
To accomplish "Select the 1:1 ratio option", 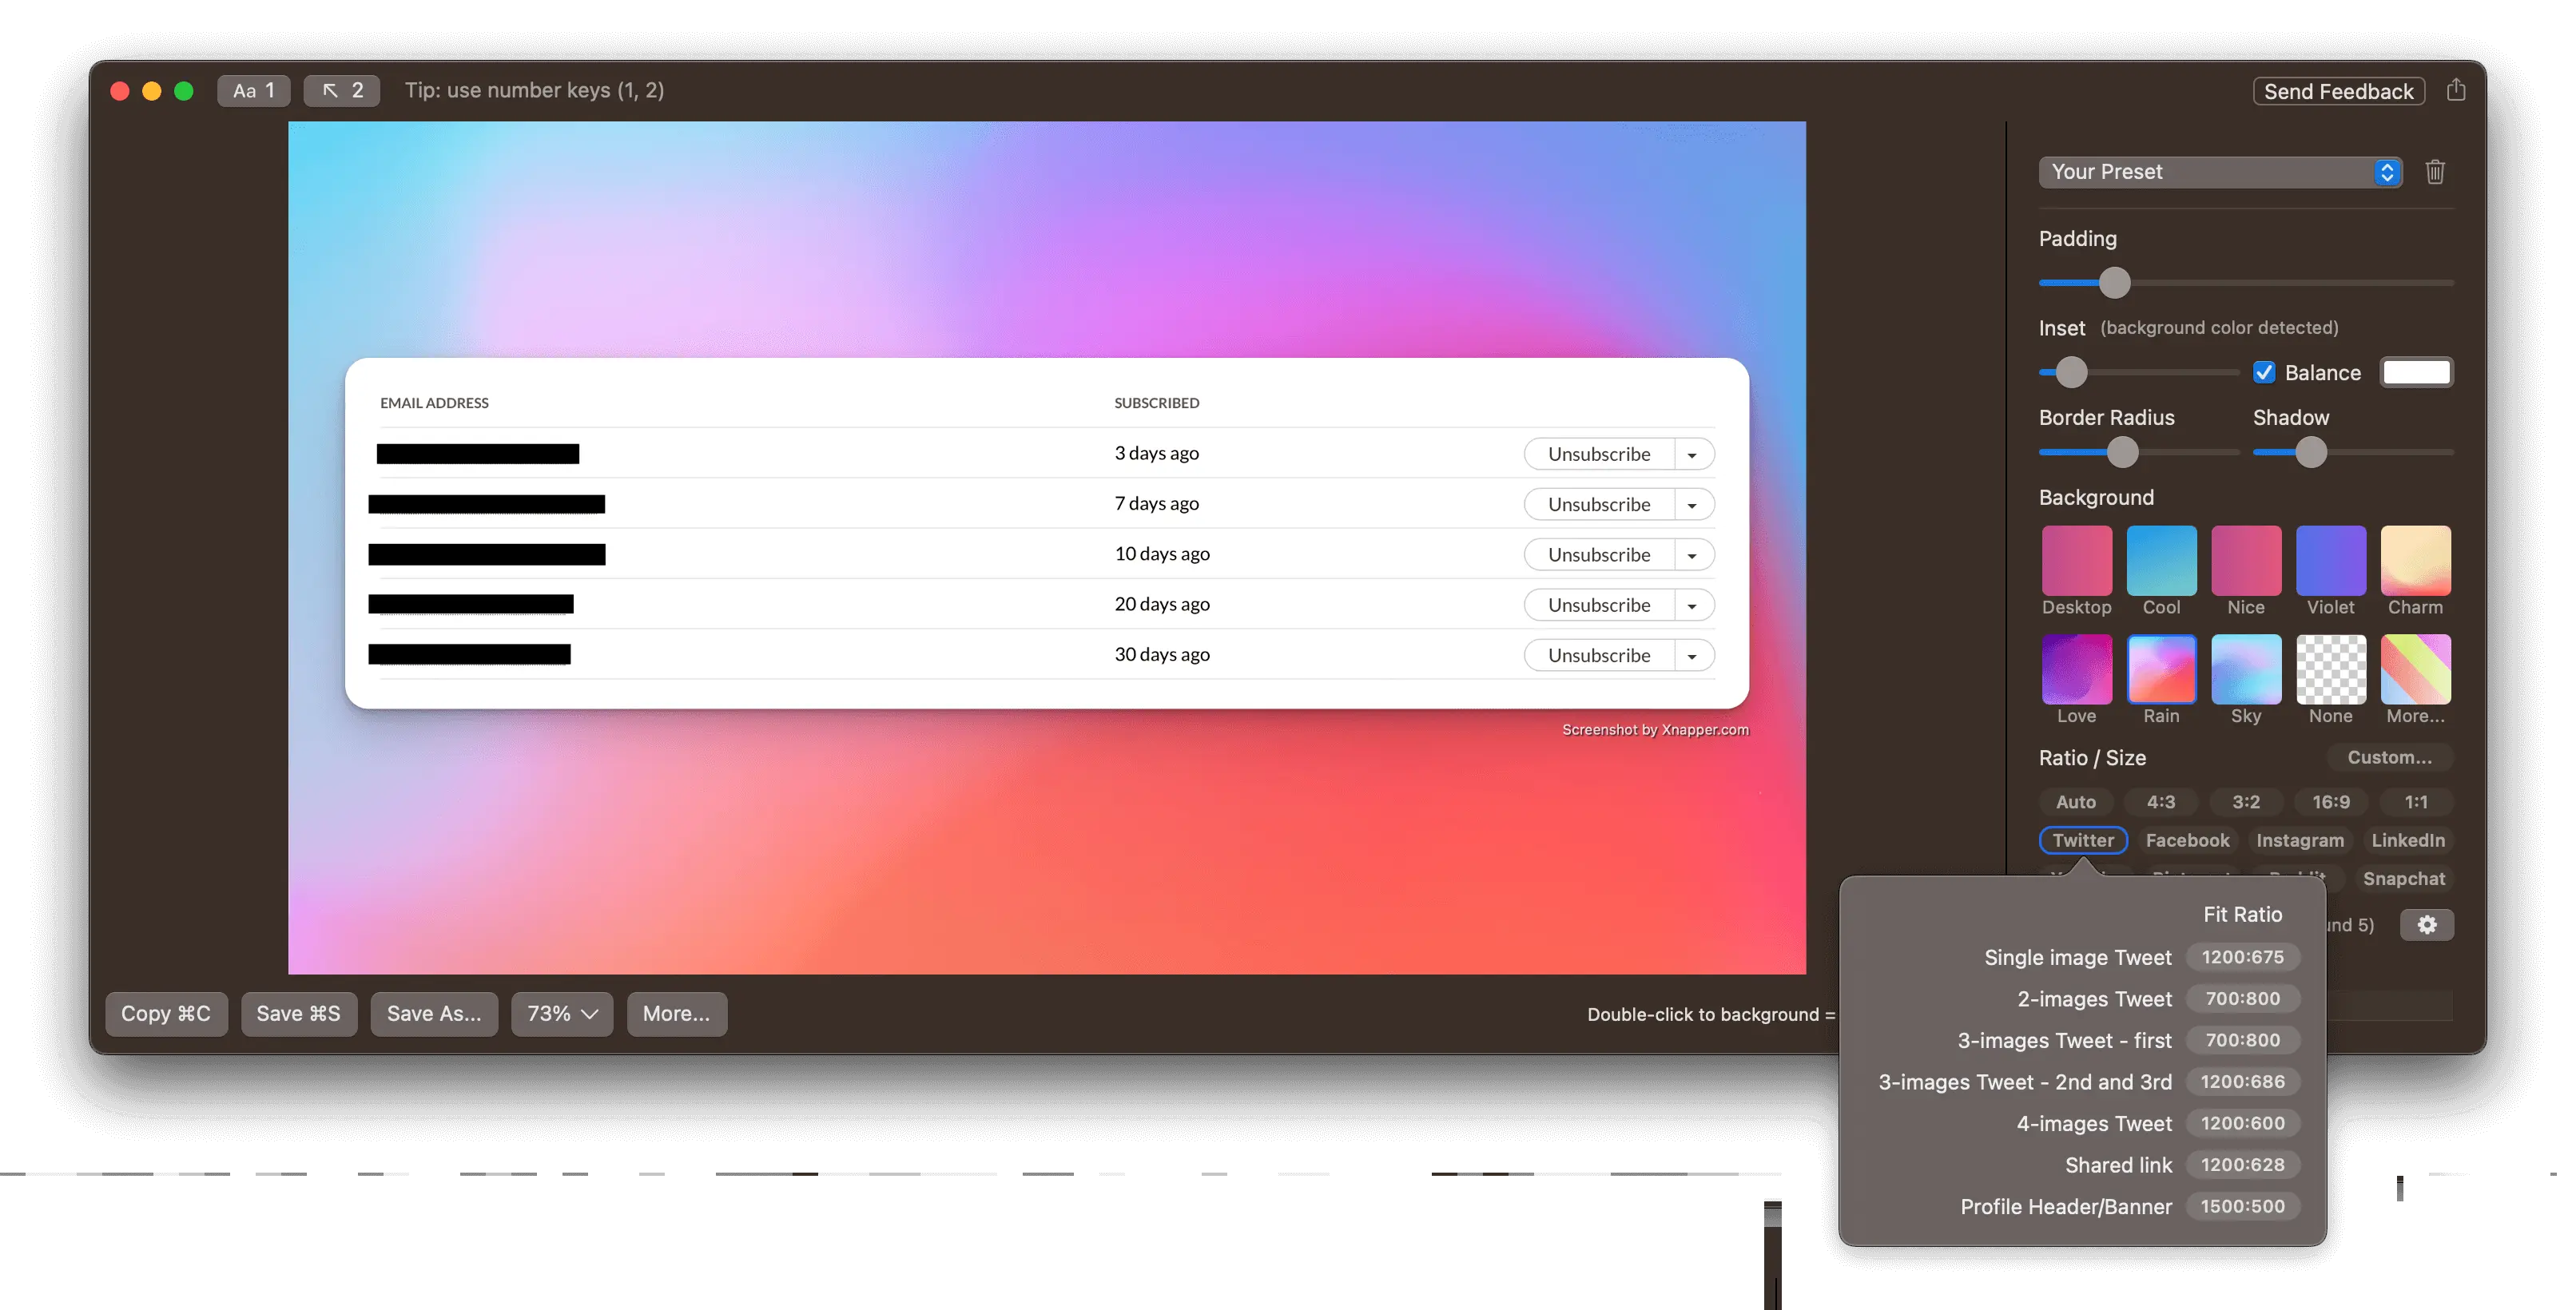I will click(x=2416, y=802).
